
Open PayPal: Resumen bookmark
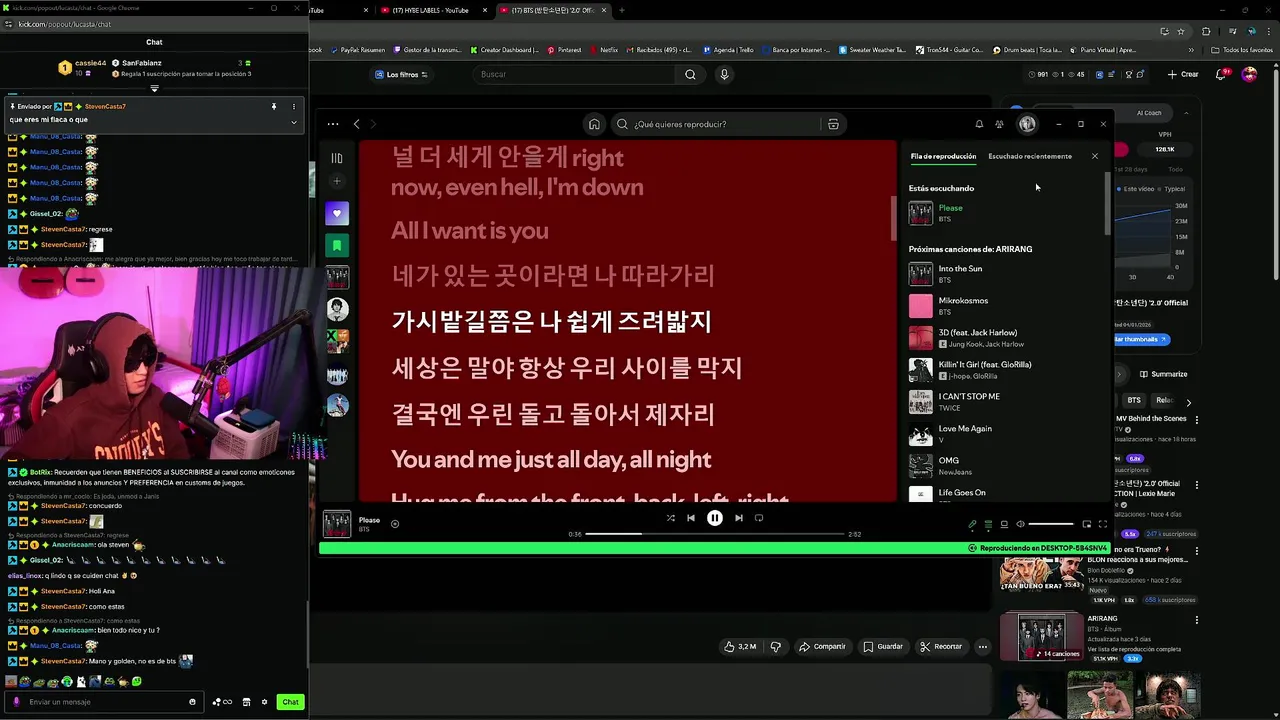tap(358, 49)
